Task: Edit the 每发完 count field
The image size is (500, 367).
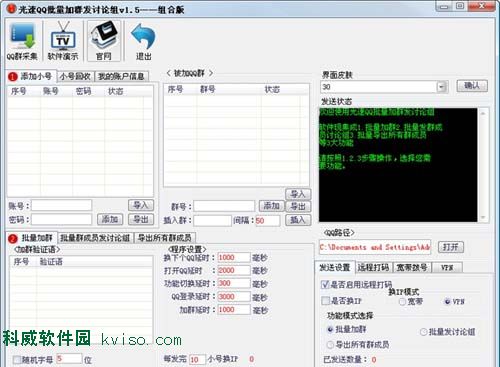Action: [x=197, y=360]
